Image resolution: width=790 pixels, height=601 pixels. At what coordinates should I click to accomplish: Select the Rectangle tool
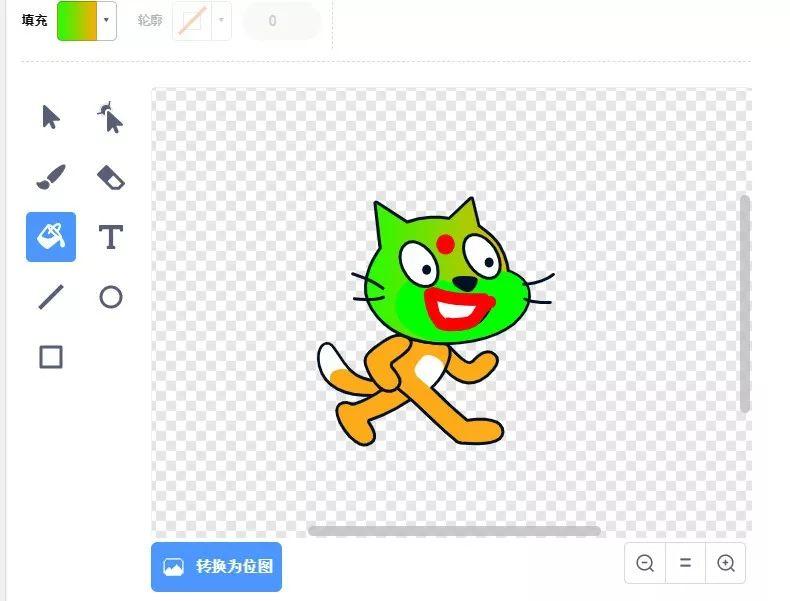[51, 357]
